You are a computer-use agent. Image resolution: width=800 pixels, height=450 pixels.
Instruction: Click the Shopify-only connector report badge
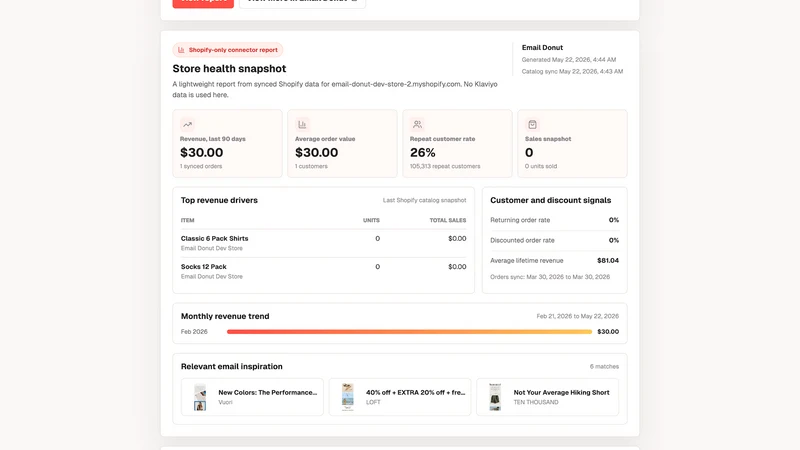pyautogui.click(x=228, y=50)
